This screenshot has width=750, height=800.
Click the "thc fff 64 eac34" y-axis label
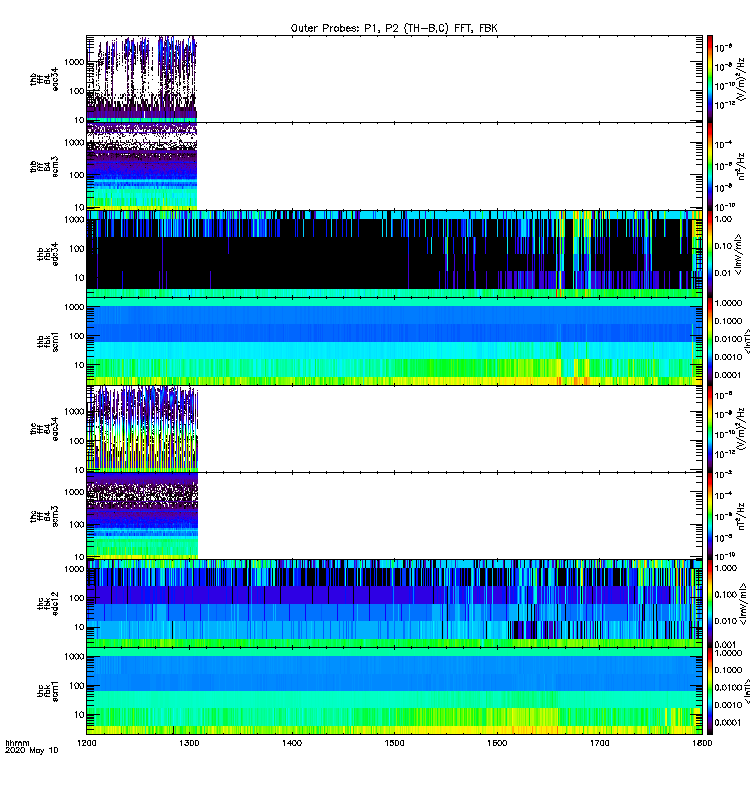tap(44, 429)
